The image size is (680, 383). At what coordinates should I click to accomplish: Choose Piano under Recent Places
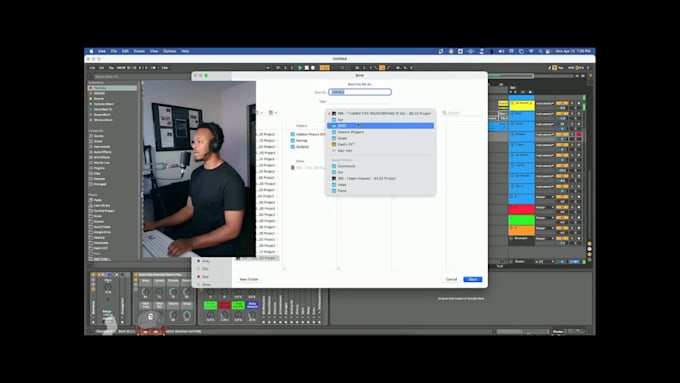(380, 191)
